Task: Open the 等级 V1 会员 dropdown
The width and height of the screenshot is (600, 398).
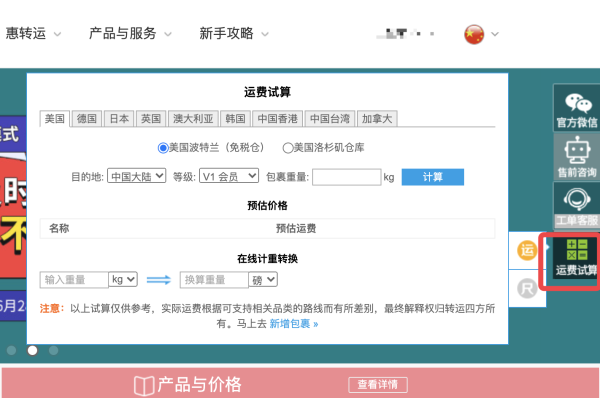Action: 229,176
